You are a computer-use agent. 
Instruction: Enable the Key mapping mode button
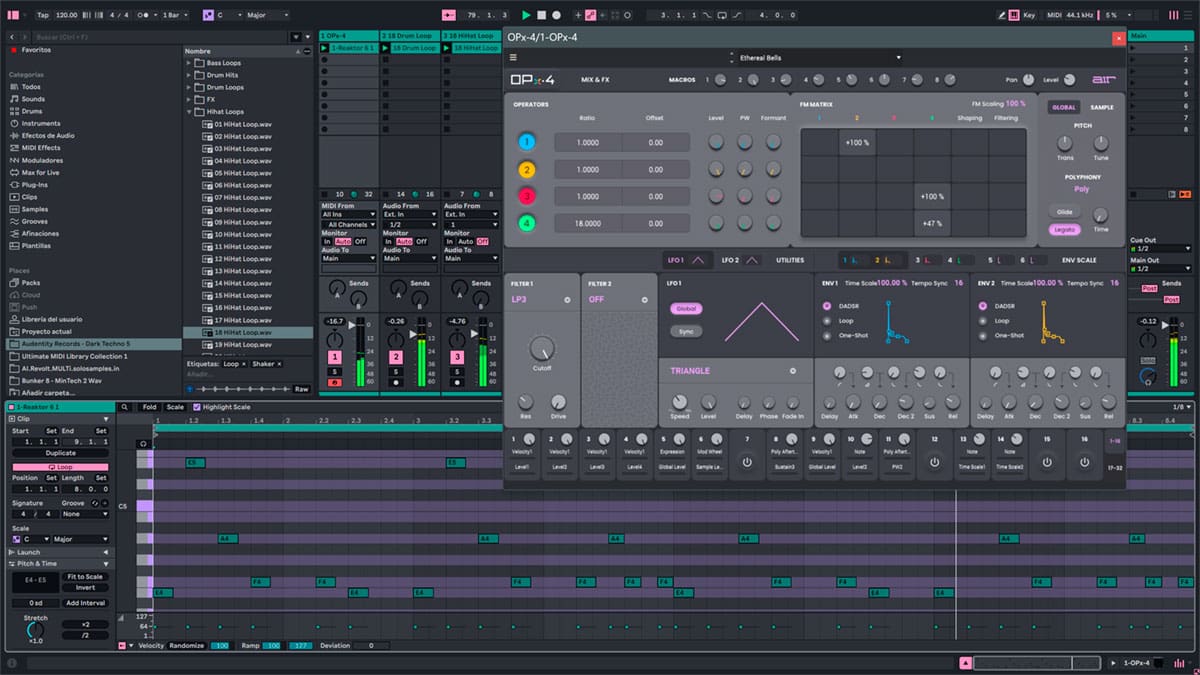click(x=1029, y=15)
